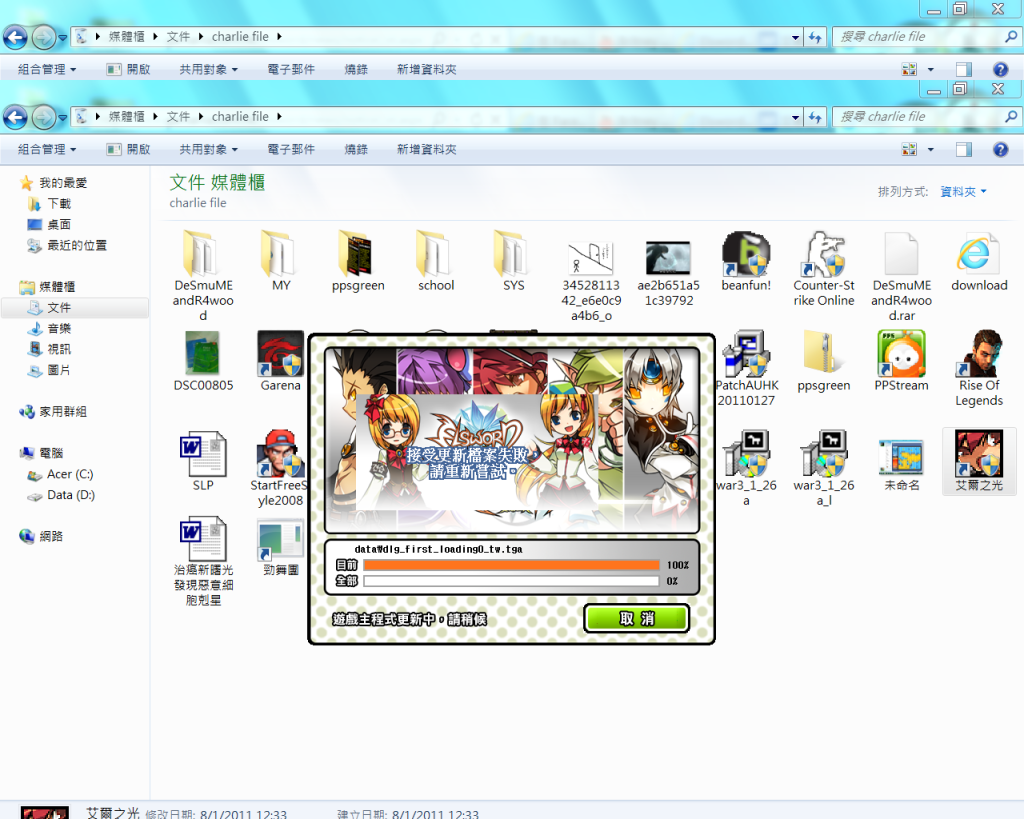This screenshot has height=819, width=1024.
Task: Click the orange 目前 progress bar
Action: [511, 565]
